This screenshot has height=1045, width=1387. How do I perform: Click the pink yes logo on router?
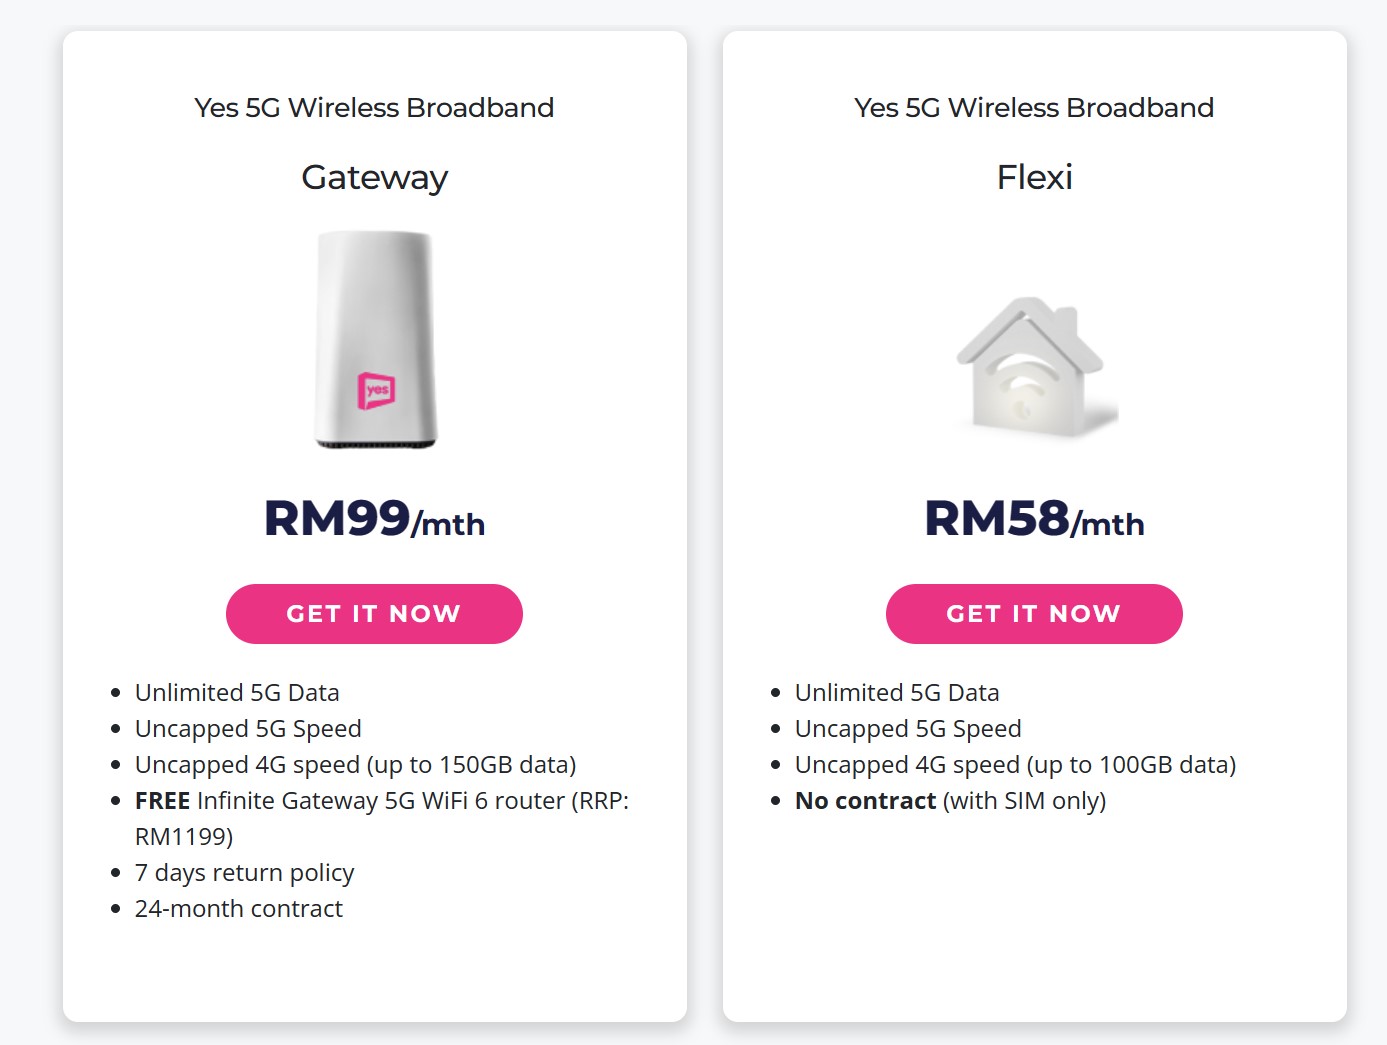377,390
